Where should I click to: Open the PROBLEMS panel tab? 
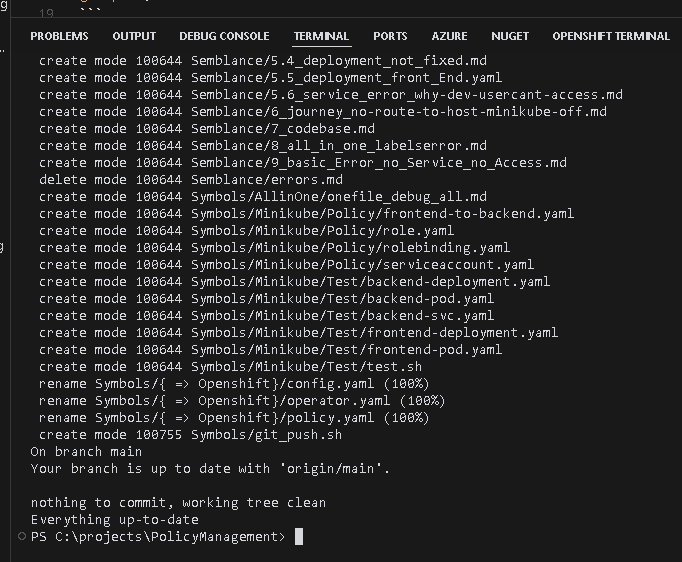[59, 36]
